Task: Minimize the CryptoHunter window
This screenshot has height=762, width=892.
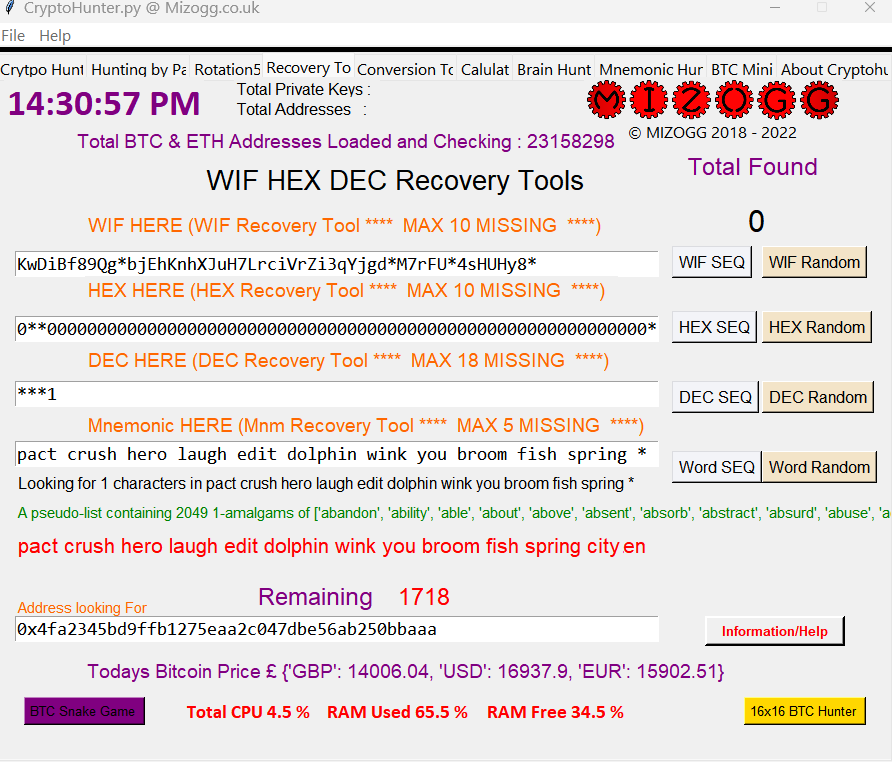Action: coord(774,7)
